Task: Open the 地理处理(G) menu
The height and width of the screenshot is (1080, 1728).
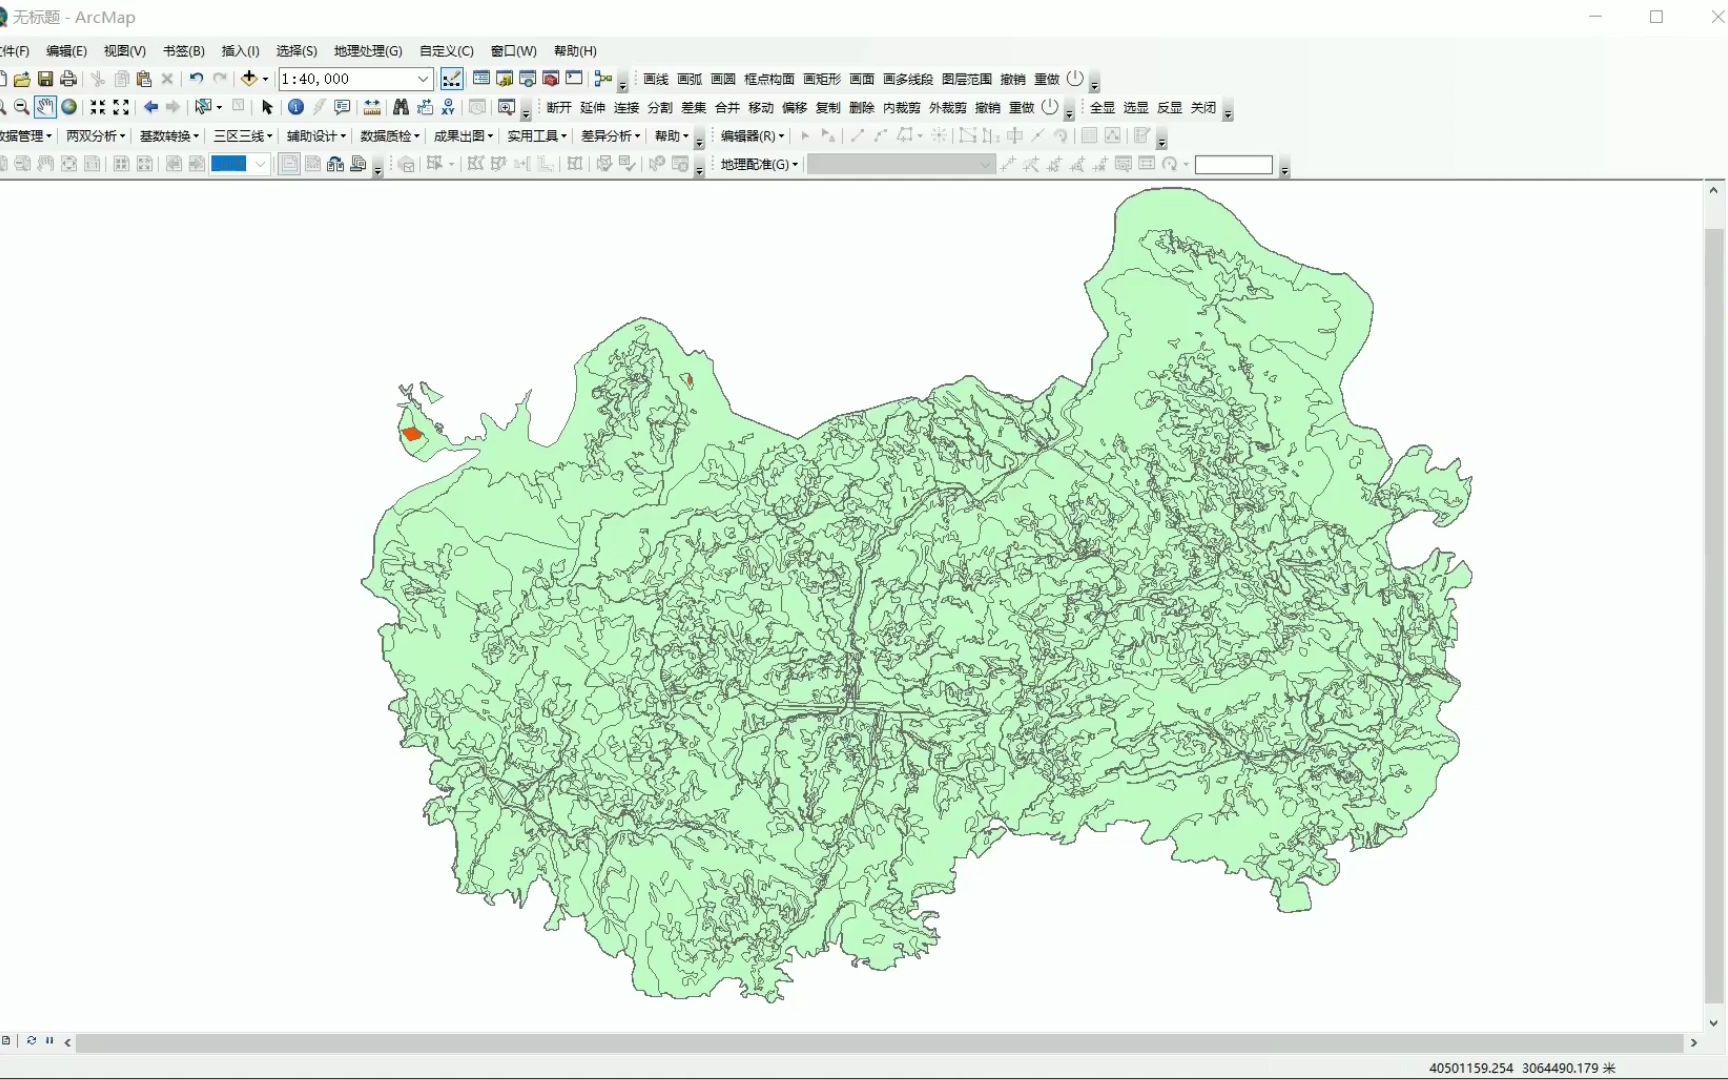Action: pos(368,51)
